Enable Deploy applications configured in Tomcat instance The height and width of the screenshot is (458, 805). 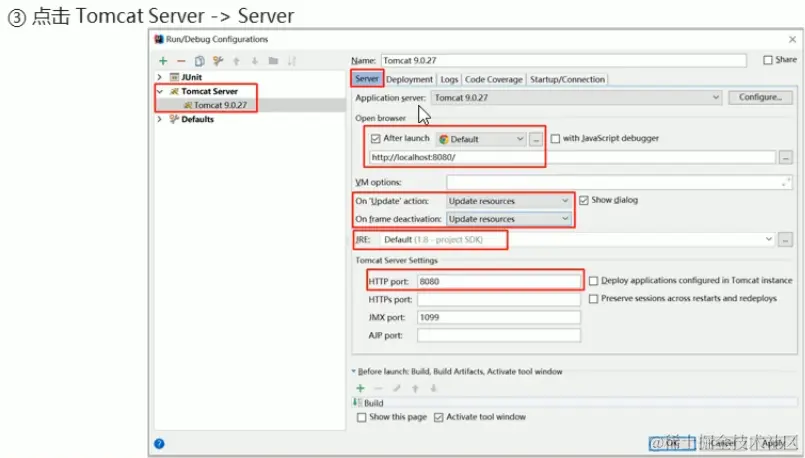pyautogui.click(x=593, y=281)
